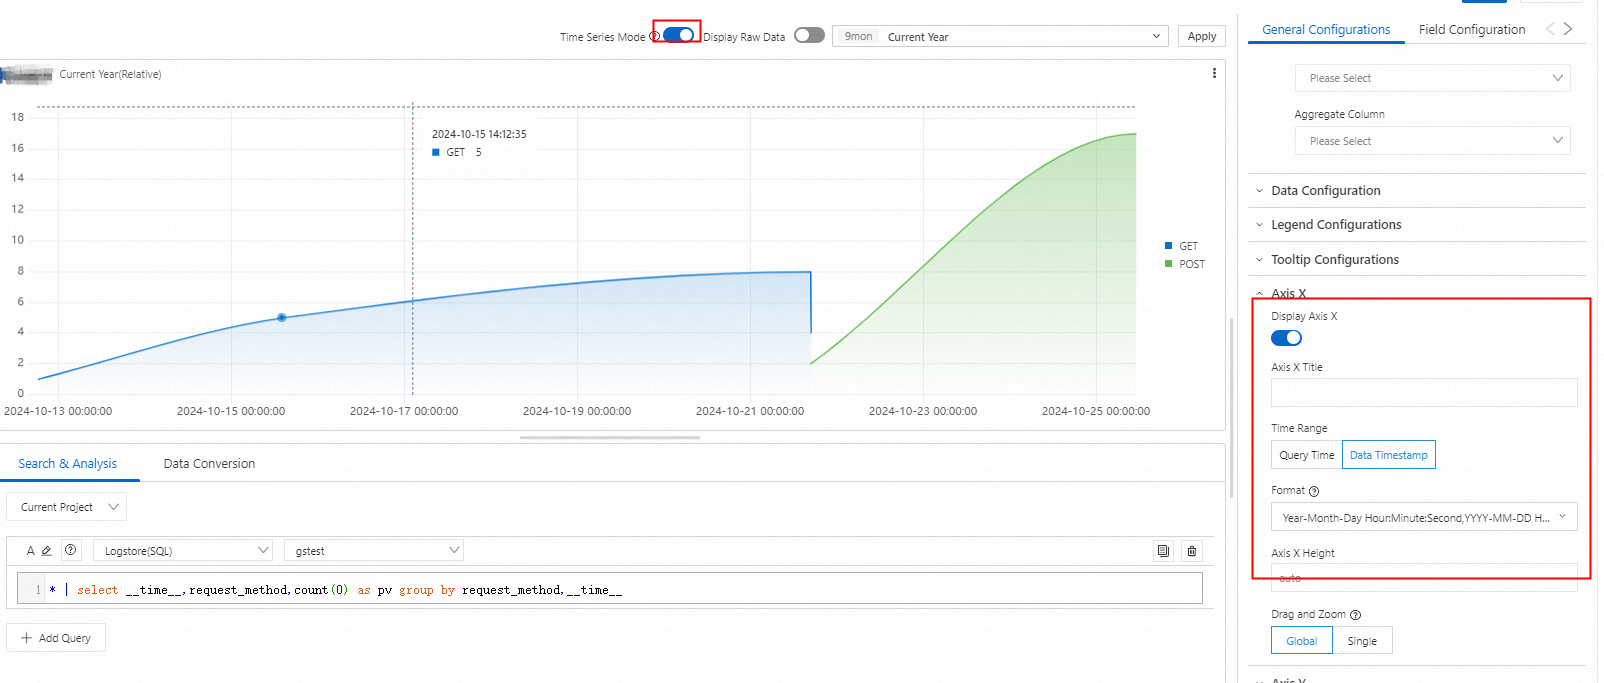1604x683 pixels.
Task: Choose Global drag and zoom mode
Action: [1302, 641]
